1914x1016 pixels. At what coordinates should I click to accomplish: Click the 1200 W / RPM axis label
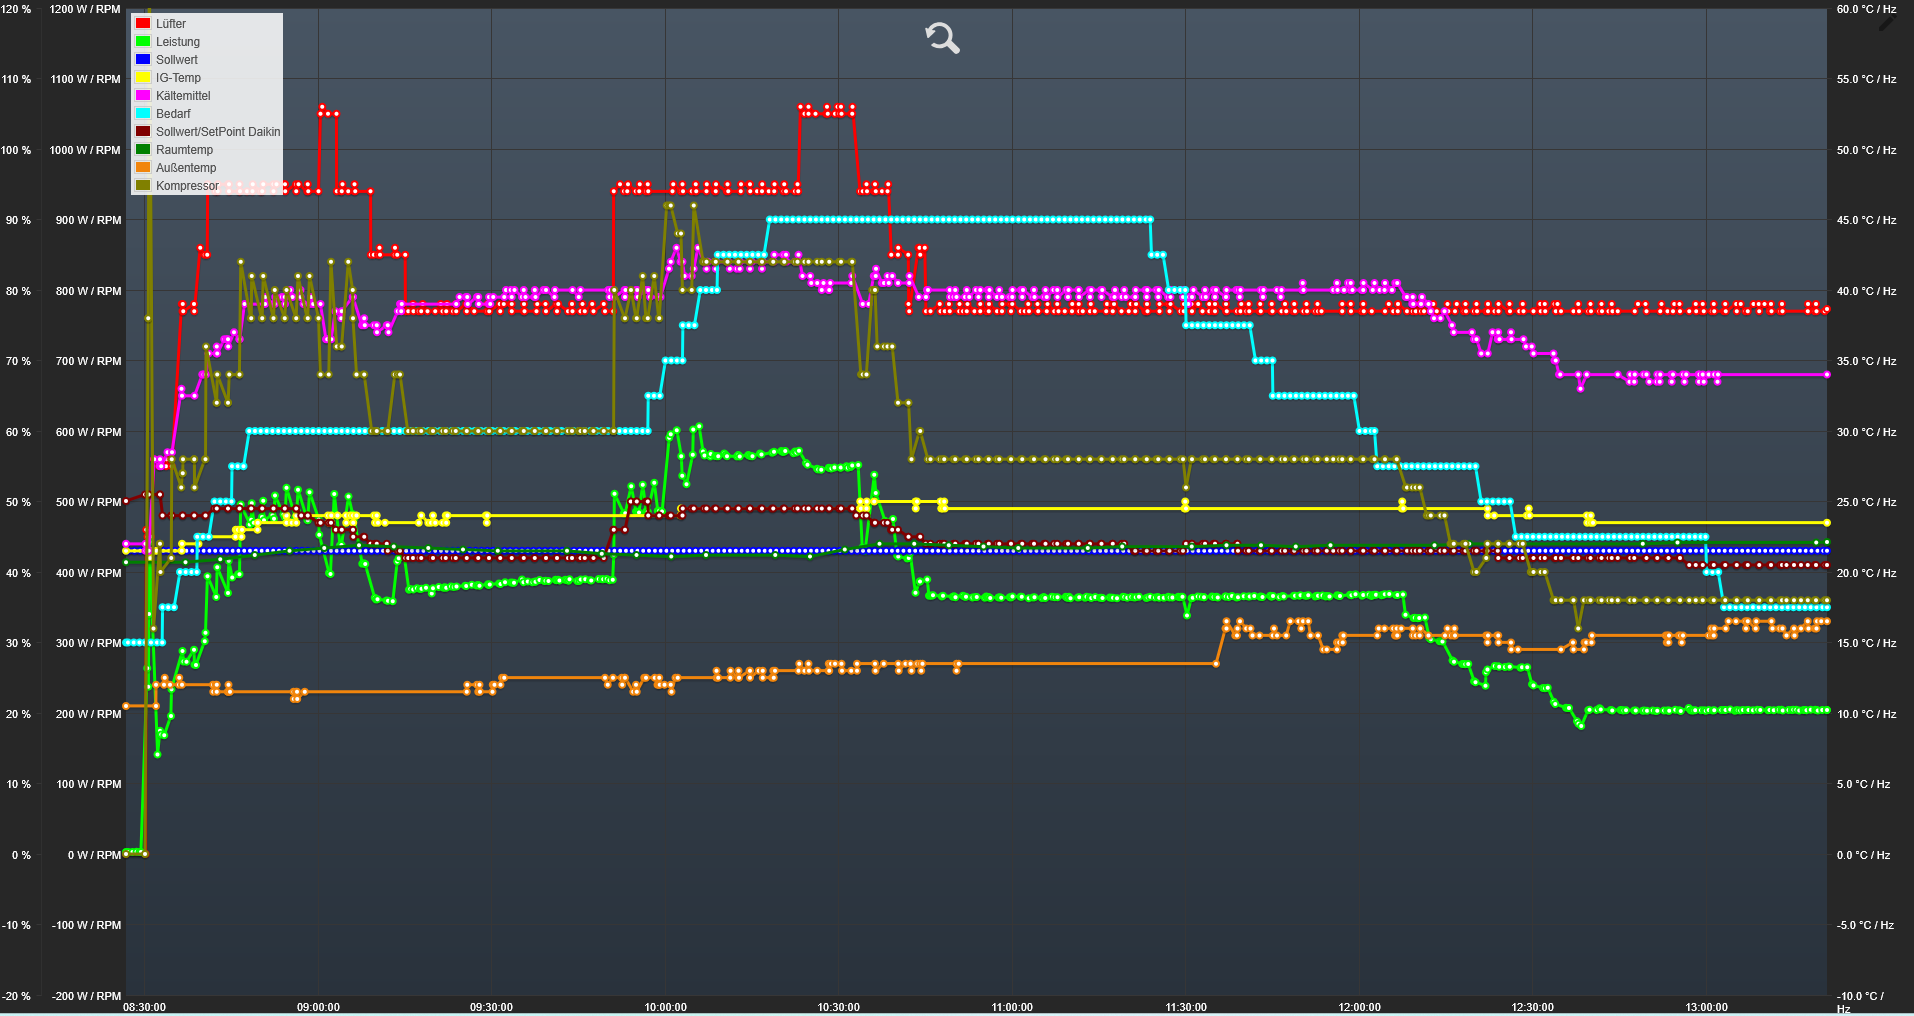coord(85,9)
